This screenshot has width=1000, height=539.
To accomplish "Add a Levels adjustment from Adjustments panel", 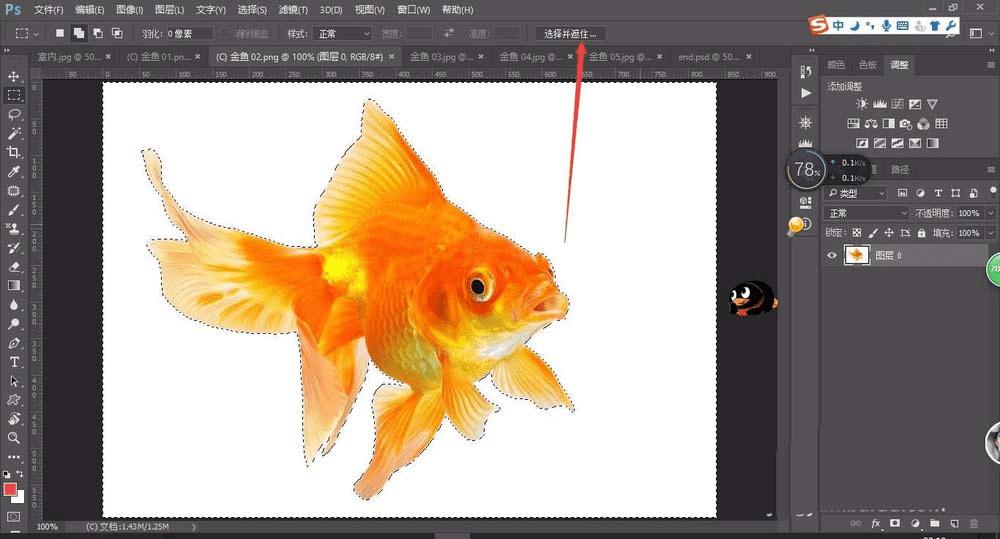I will coord(879,104).
